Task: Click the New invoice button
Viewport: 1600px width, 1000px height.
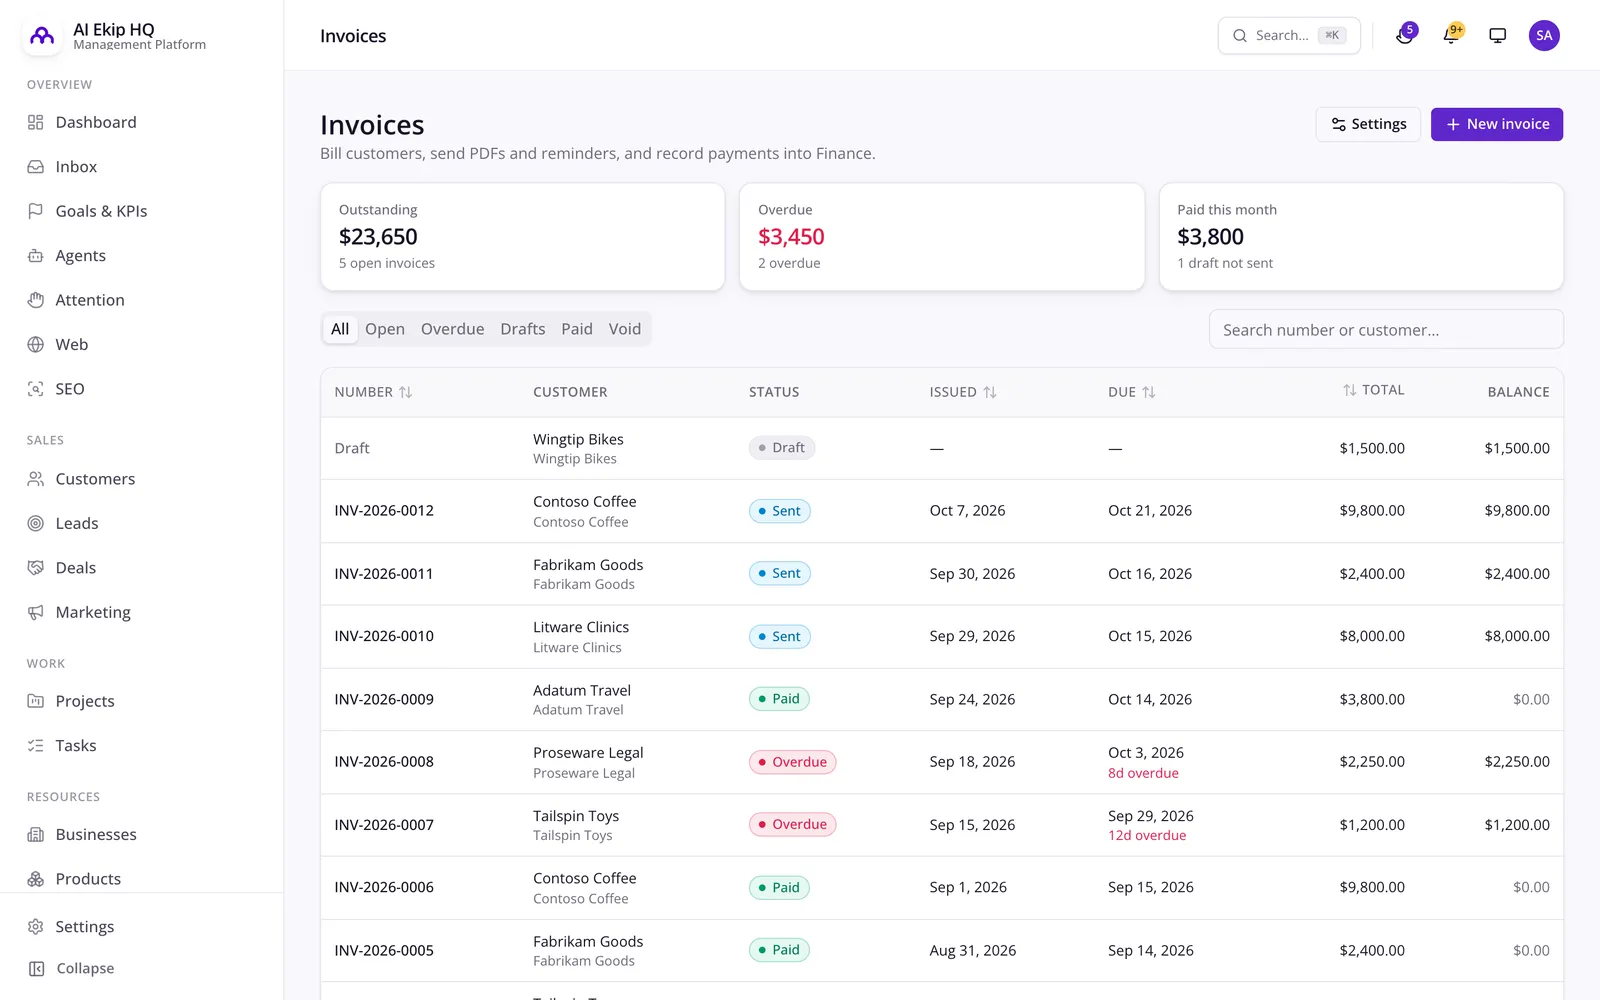Action: [1497, 124]
